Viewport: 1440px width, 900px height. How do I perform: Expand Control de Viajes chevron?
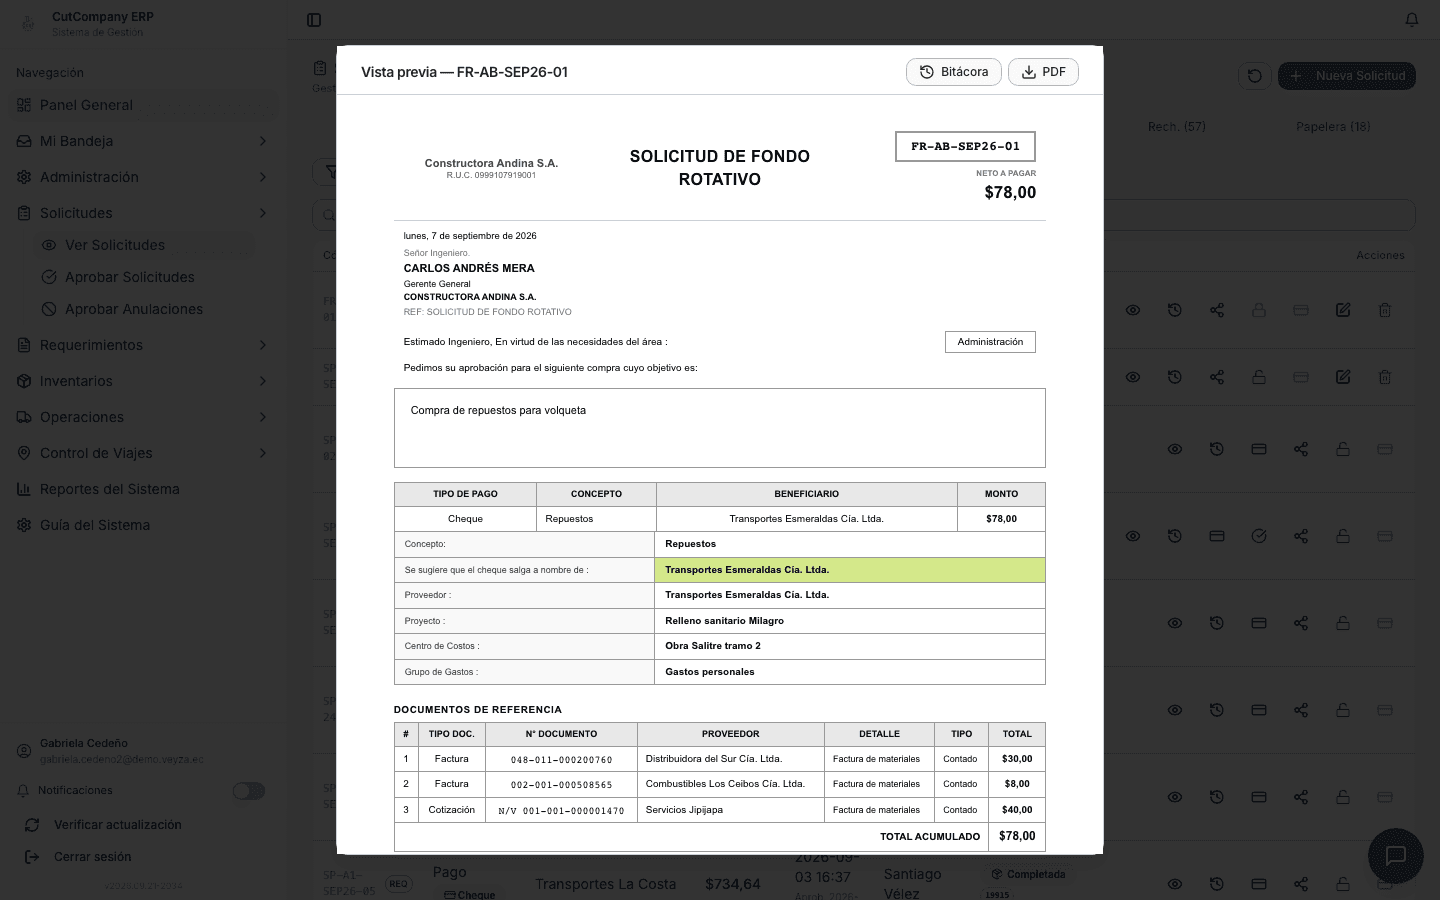pos(263,453)
